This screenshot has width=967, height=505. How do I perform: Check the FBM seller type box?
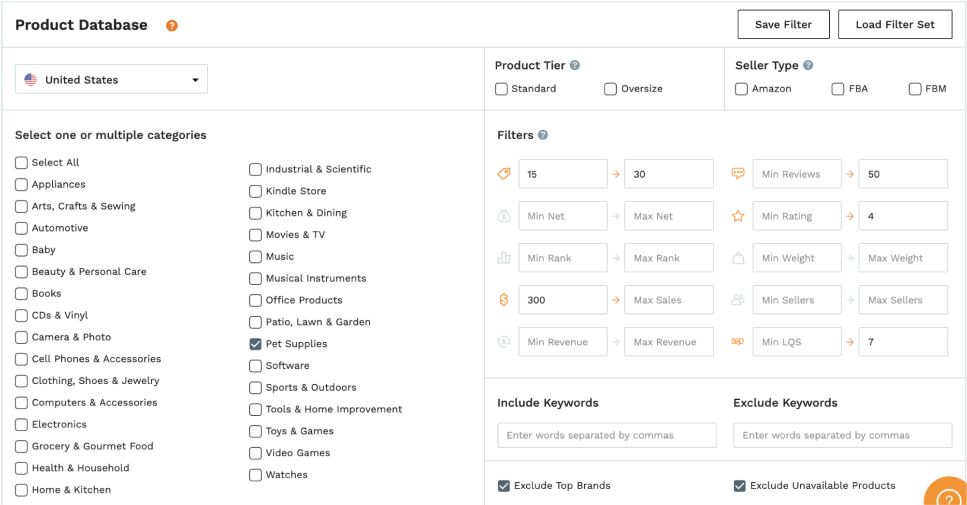pyautogui.click(x=915, y=89)
